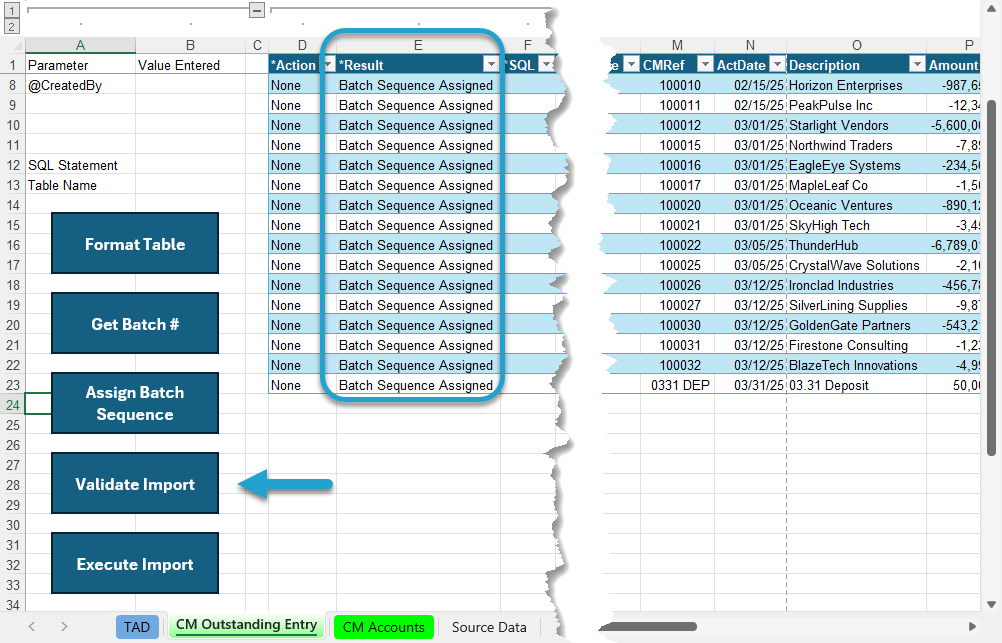The height and width of the screenshot is (643, 1002).
Task: Click the Oceanic Ventures cell
Action: (x=856, y=205)
